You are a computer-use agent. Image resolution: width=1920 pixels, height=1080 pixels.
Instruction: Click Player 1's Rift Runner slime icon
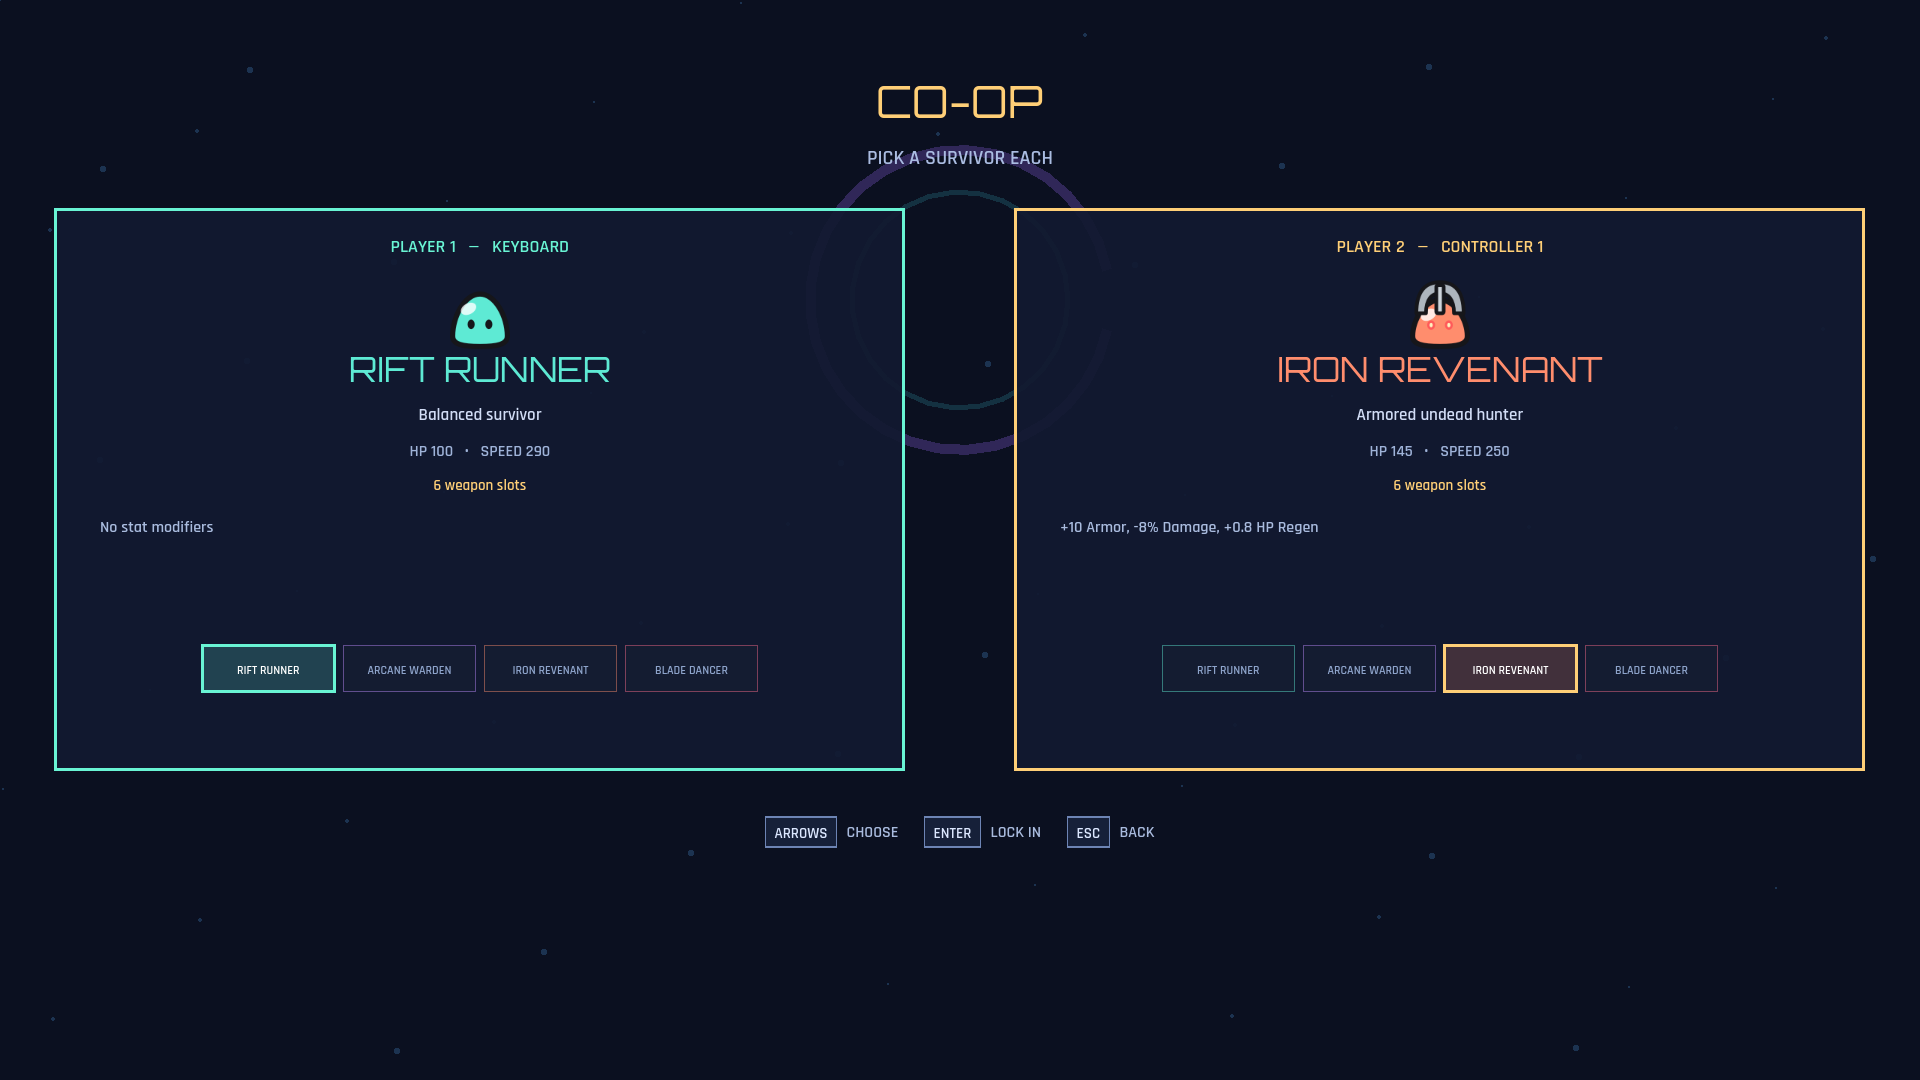[480, 320]
